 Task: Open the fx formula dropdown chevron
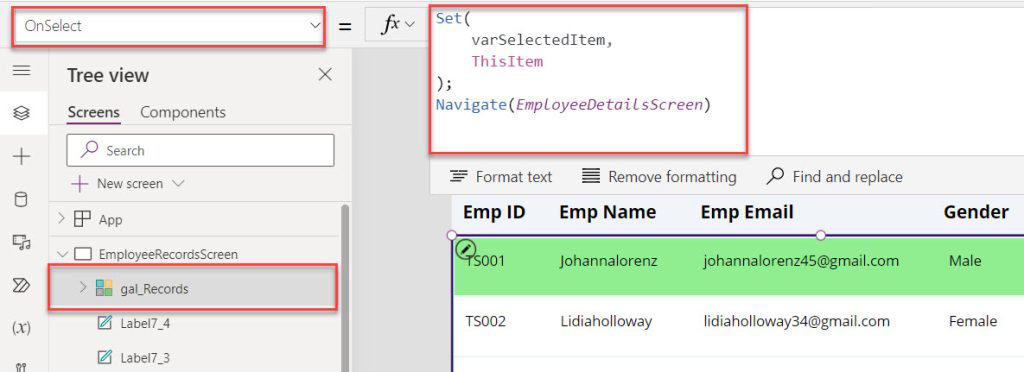click(410, 25)
